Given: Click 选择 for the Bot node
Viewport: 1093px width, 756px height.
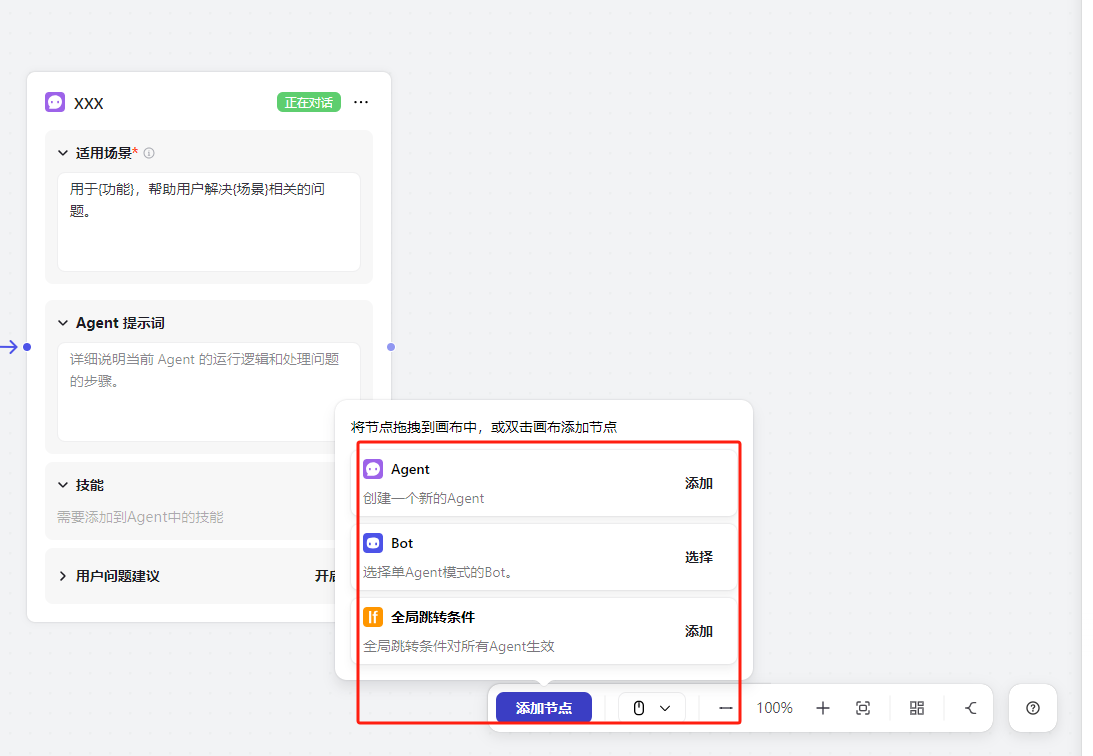Looking at the screenshot, I should point(698,557).
